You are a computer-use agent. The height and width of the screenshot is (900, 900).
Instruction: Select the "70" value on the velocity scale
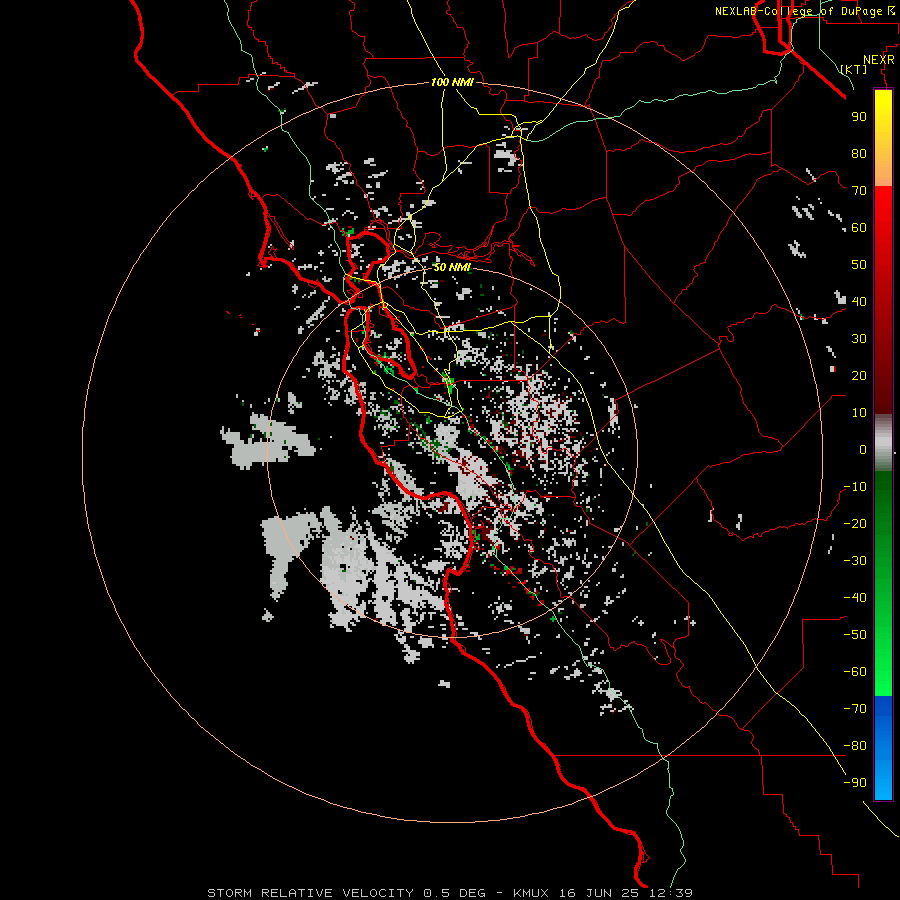click(x=859, y=191)
